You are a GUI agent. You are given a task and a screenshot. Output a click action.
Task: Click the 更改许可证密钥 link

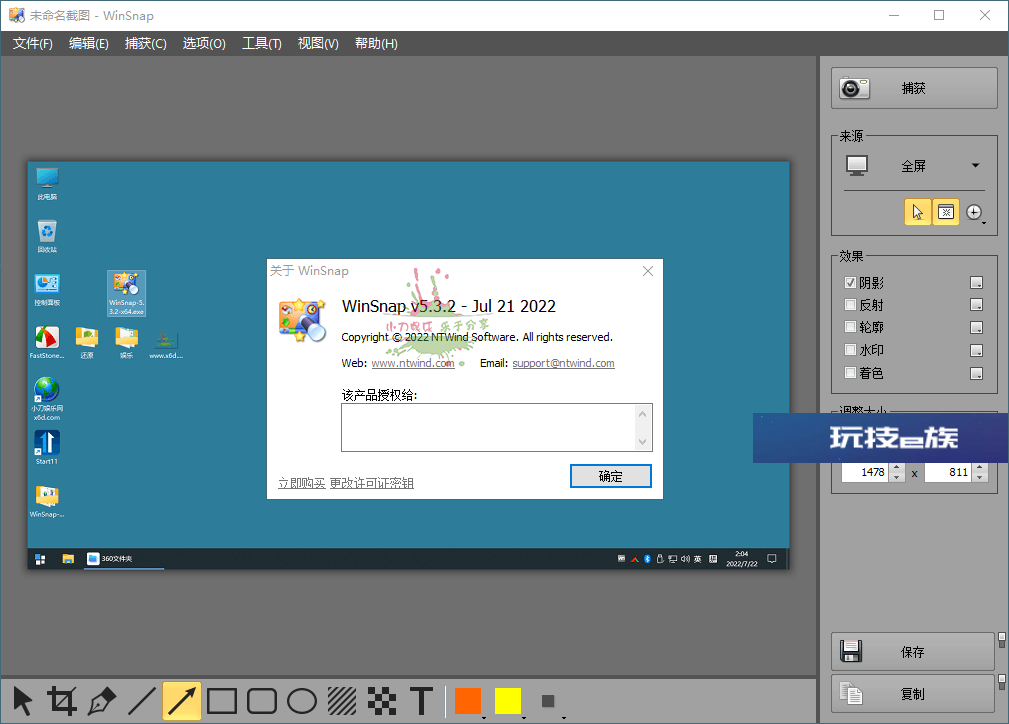(372, 483)
